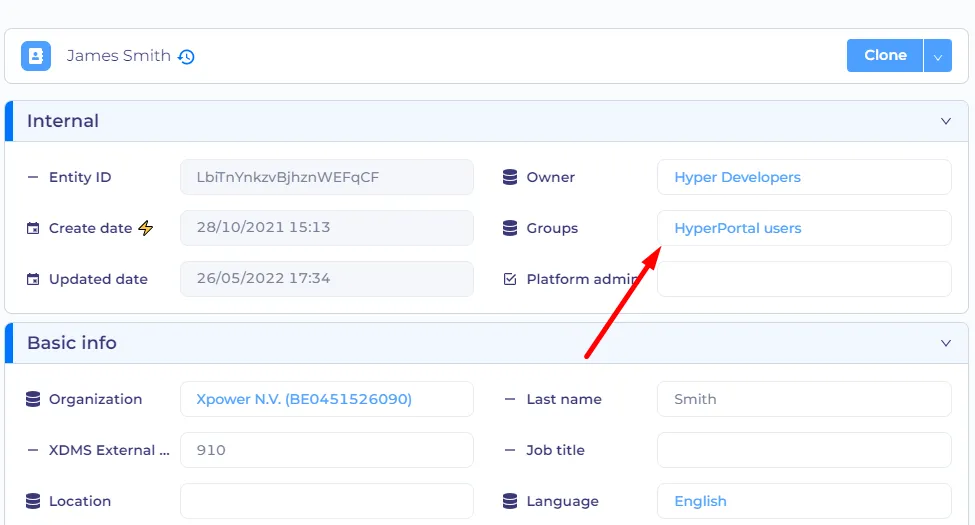
Task: Click the database icon beside Owner
Action: (x=510, y=177)
